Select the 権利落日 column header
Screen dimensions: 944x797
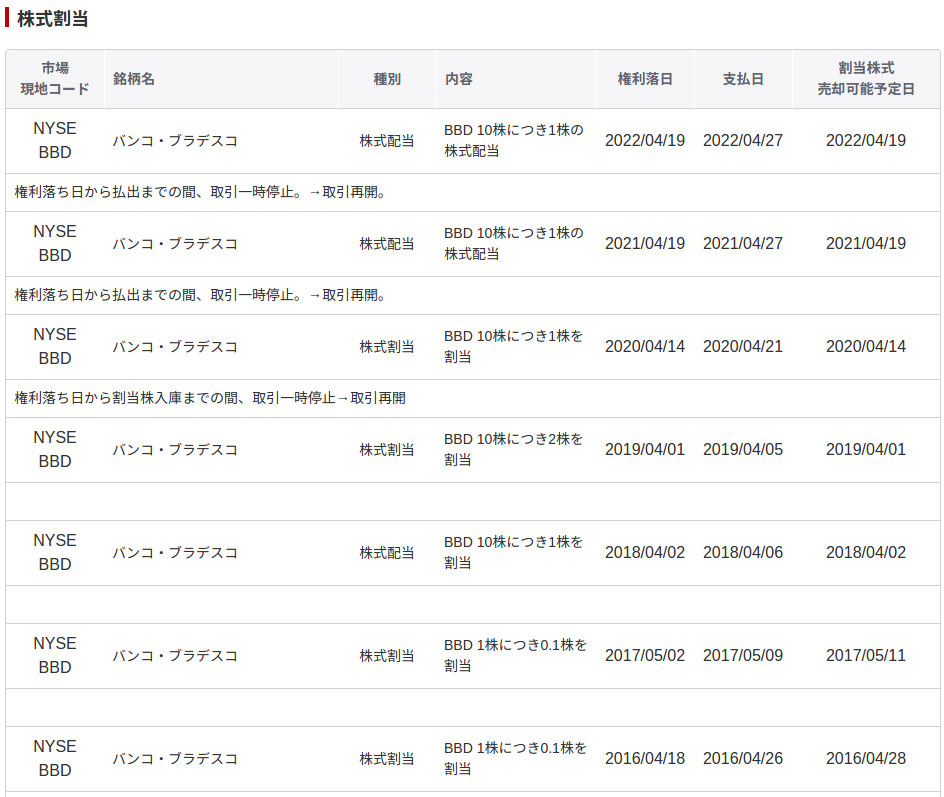(x=645, y=79)
